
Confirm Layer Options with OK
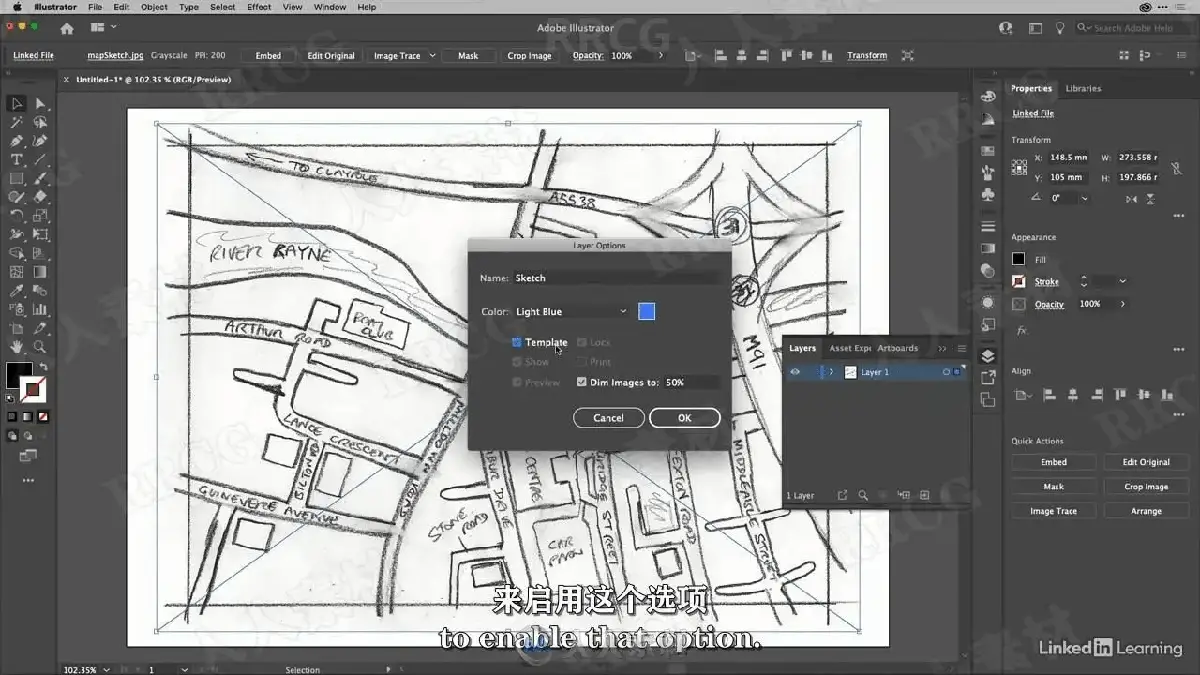tap(685, 418)
